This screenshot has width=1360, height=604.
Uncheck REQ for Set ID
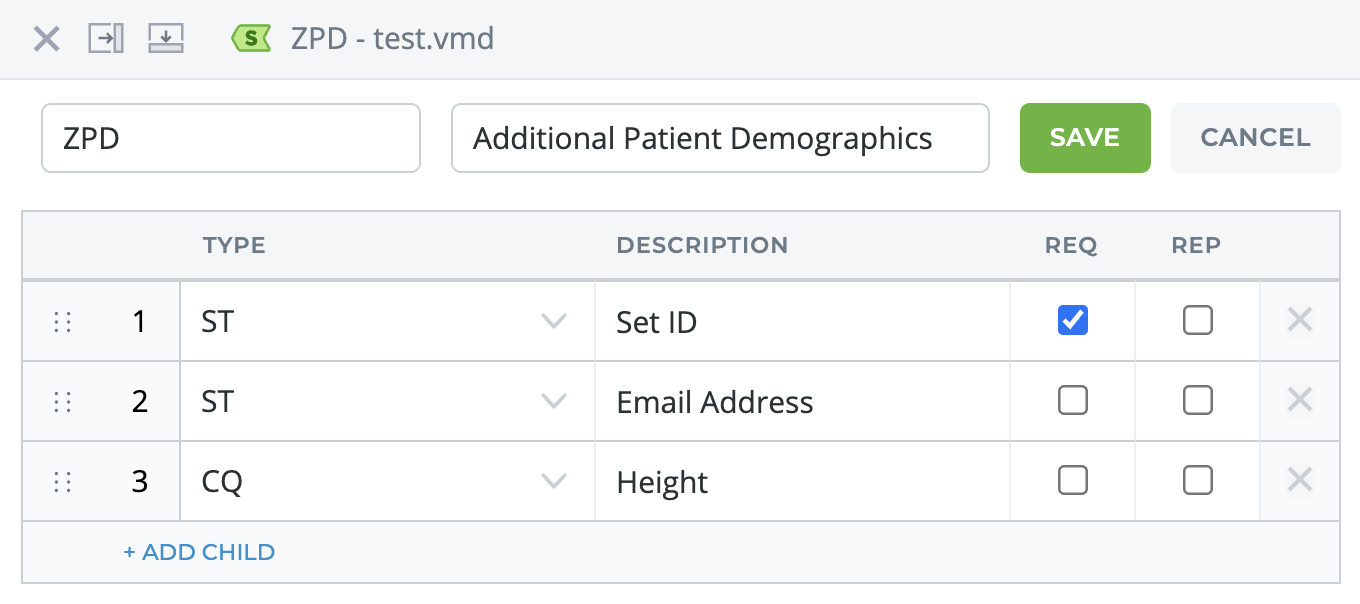tap(1073, 320)
